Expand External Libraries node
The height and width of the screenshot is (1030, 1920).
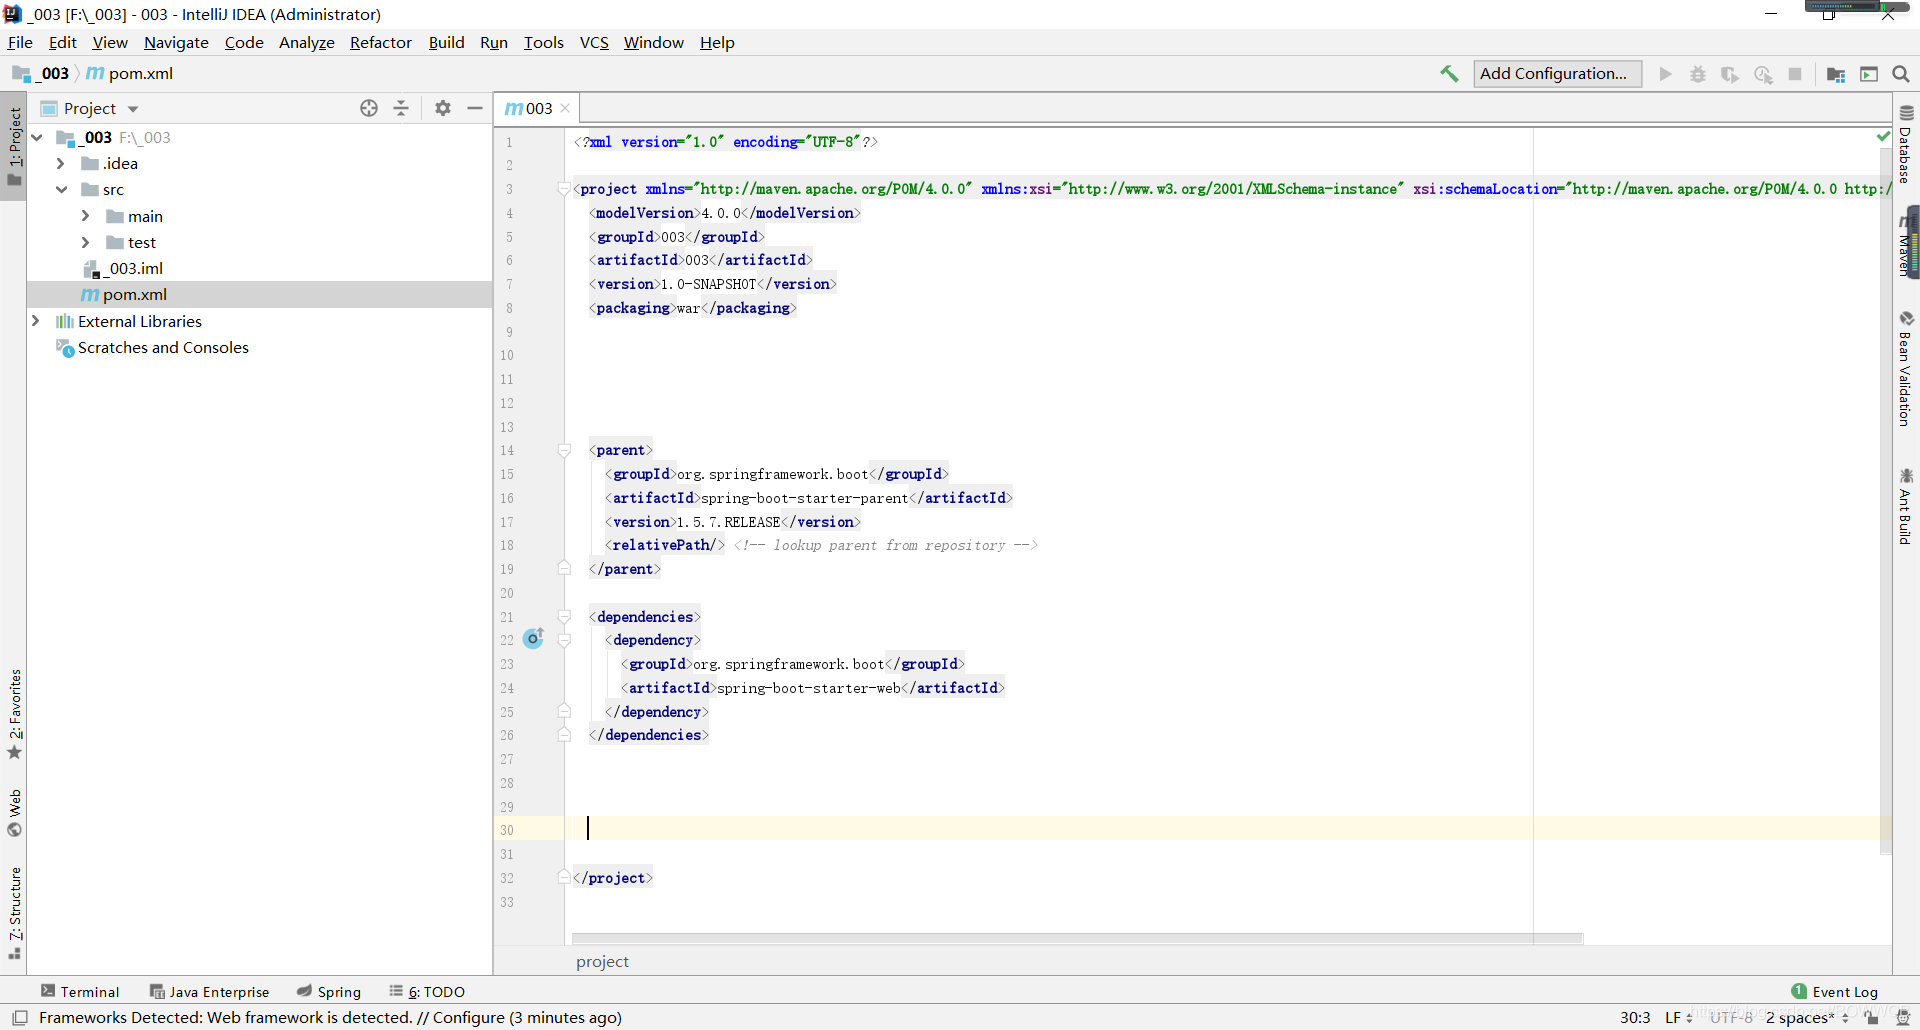(36, 321)
